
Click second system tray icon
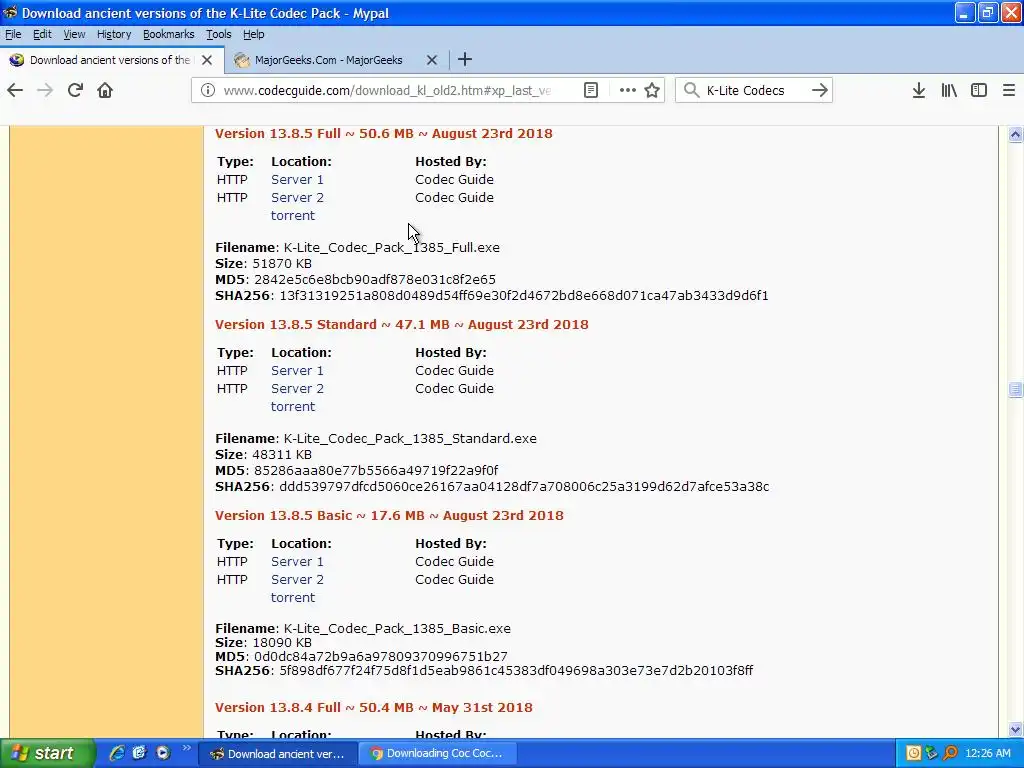coord(931,754)
